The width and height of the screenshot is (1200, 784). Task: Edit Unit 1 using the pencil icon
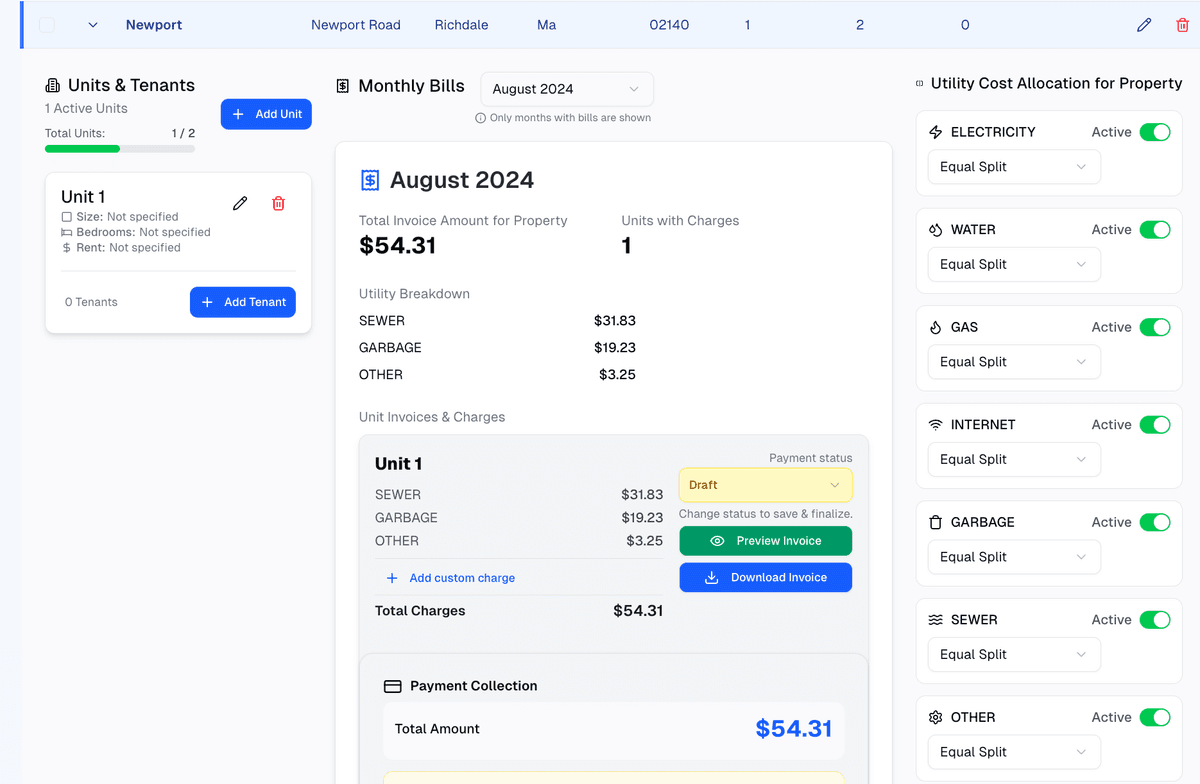pos(240,203)
